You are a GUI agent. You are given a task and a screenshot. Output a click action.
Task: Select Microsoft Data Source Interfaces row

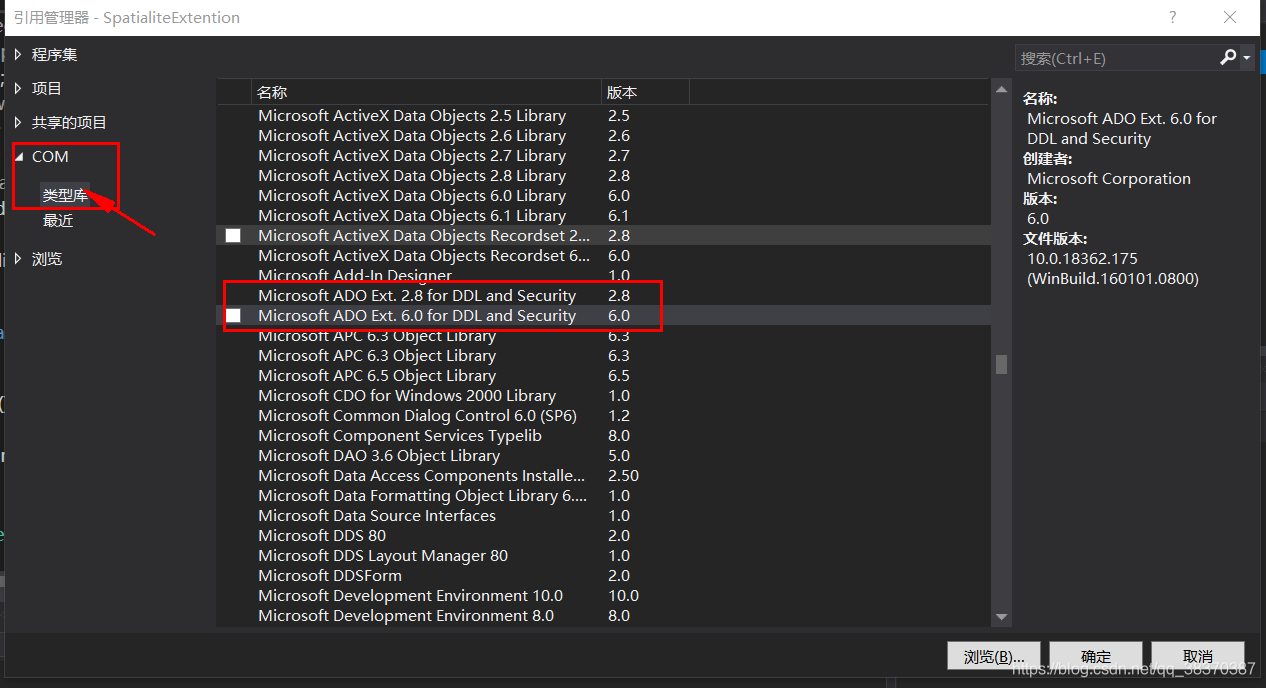604,516
